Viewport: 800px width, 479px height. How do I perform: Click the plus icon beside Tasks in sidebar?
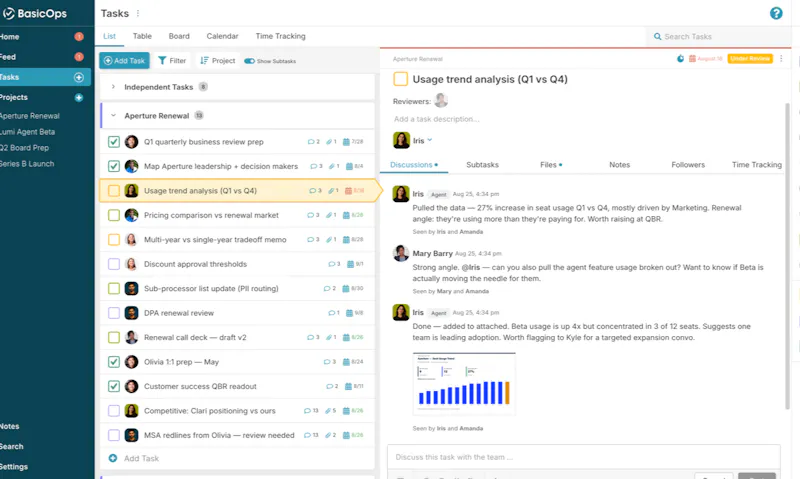79,77
